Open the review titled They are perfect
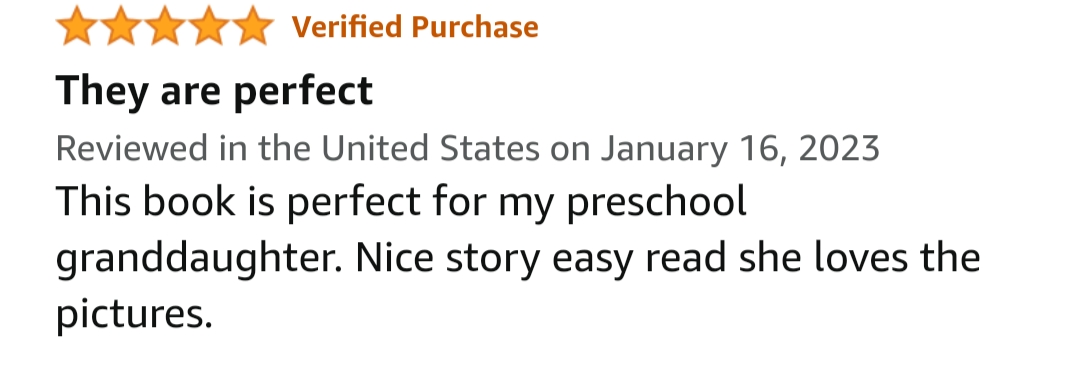The width and height of the screenshot is (1080, 365). (x=214, y=92)
